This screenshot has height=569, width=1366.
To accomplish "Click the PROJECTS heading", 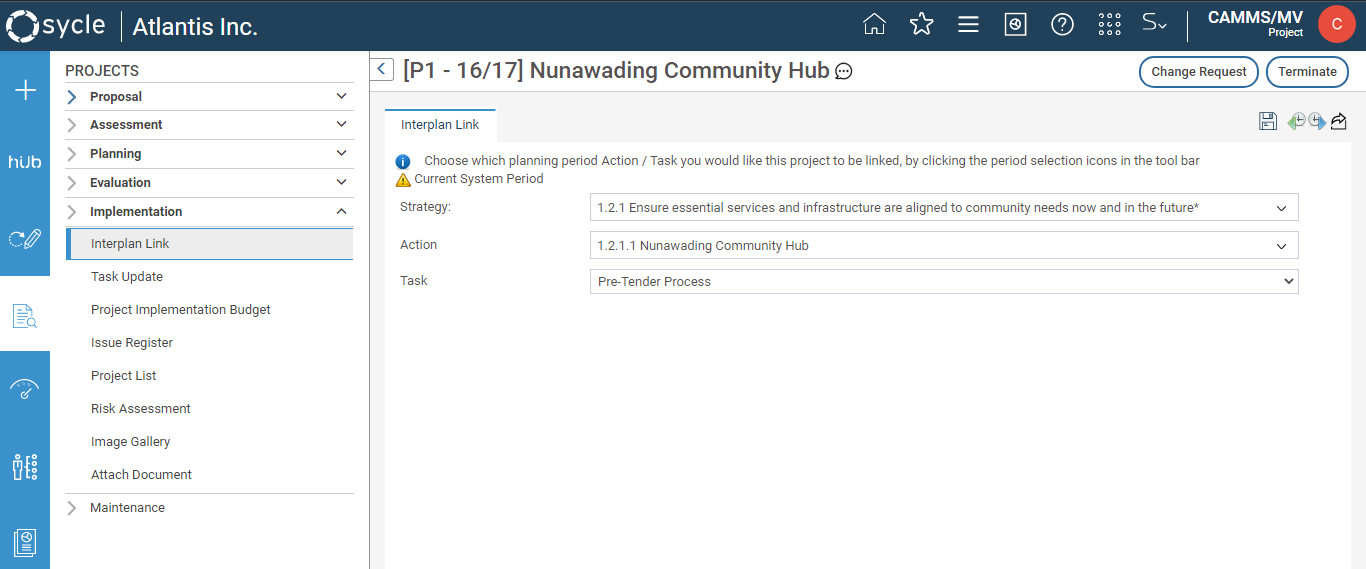I will [102, 71].
